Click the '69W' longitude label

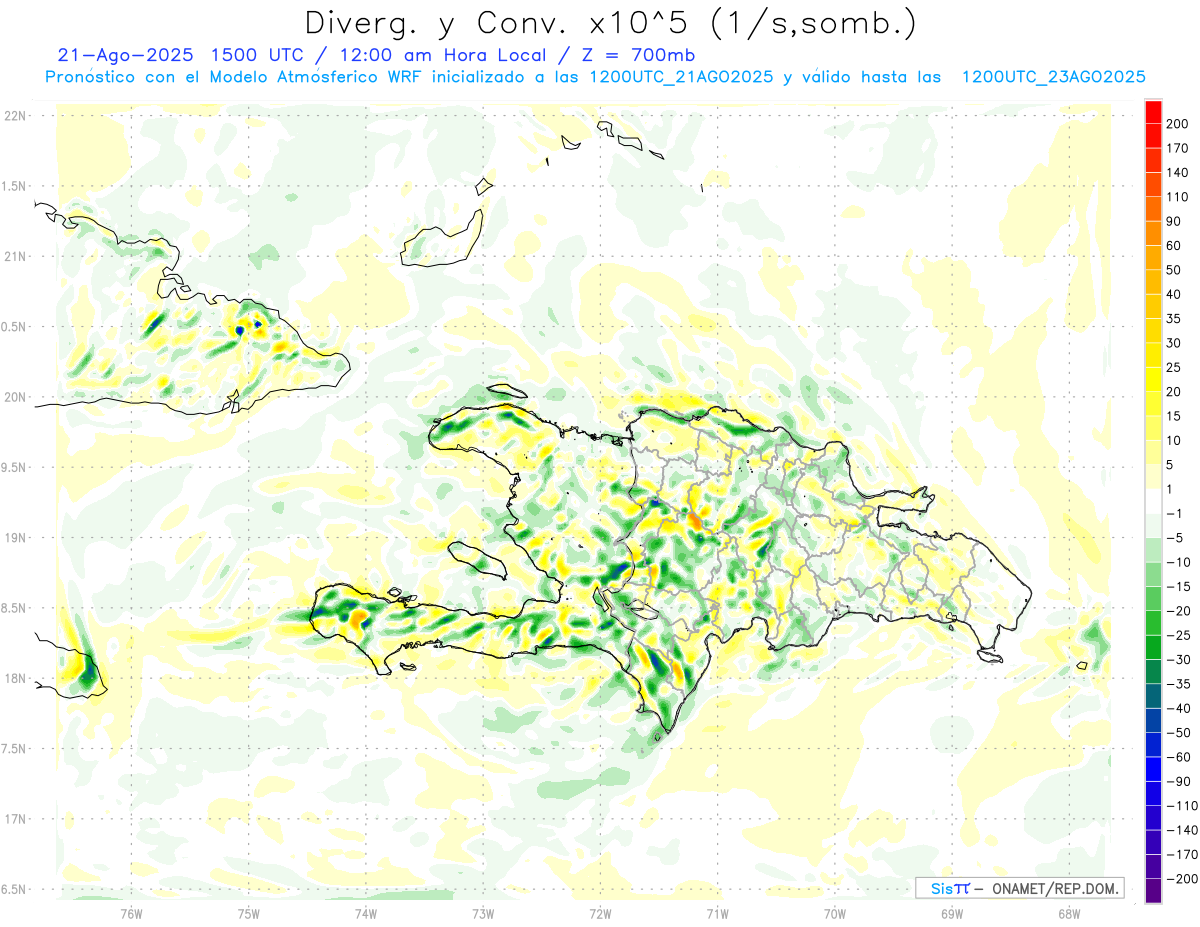pyautogui.click(x=952, y=913)
